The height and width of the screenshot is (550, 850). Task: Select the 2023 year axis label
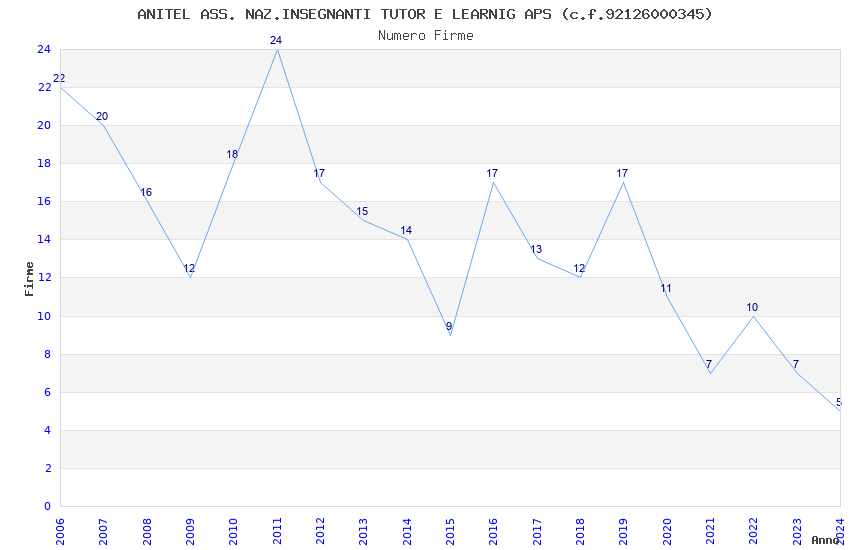tap(797, 531)
